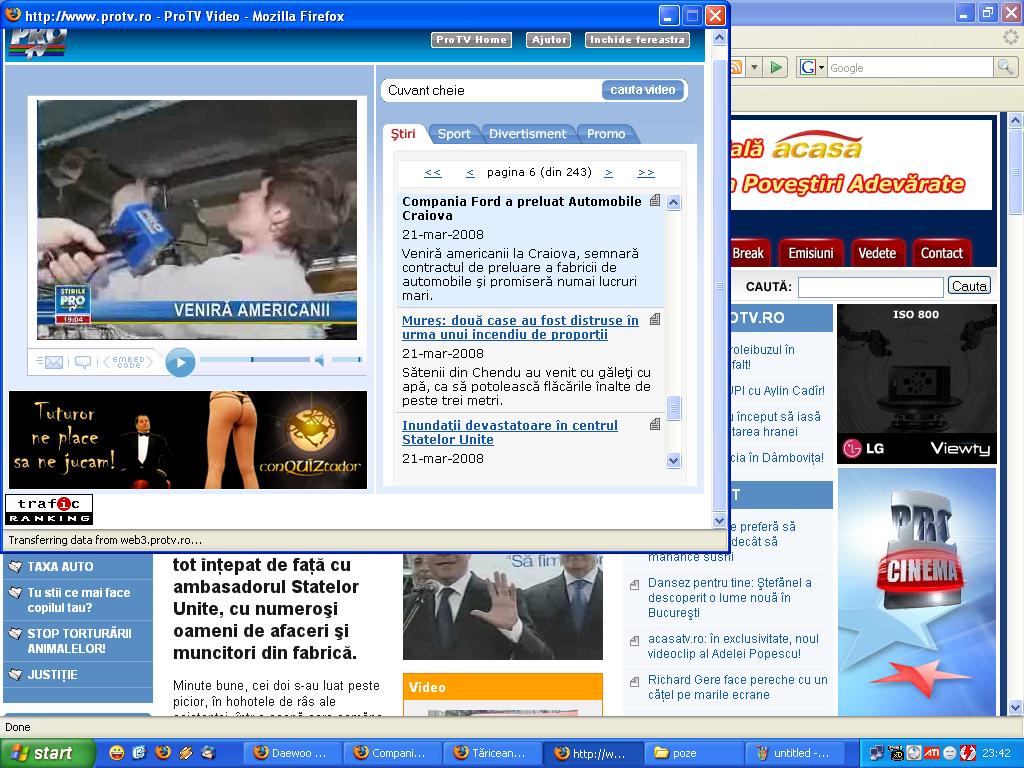The width and height of the screenshot is (1024, 768).
Task: Get the embed code for the video
Action: point(129,362)
